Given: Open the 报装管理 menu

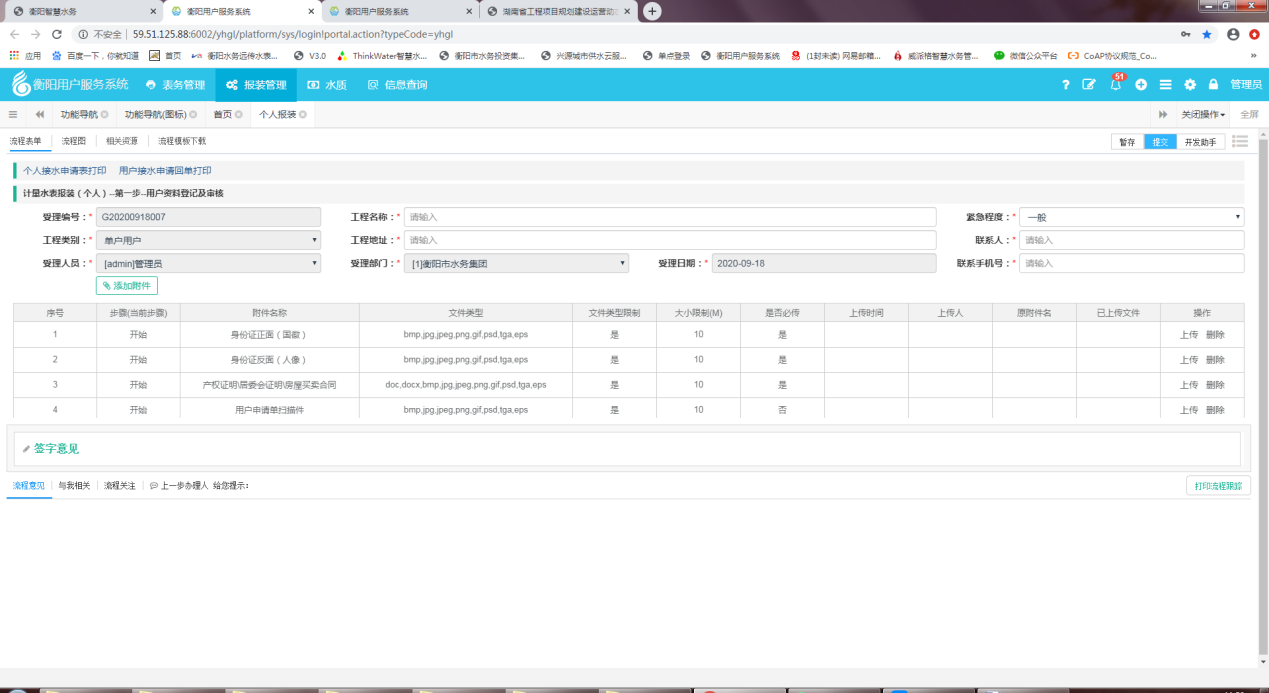Looking at the screenshot, I should click(256, 85).
